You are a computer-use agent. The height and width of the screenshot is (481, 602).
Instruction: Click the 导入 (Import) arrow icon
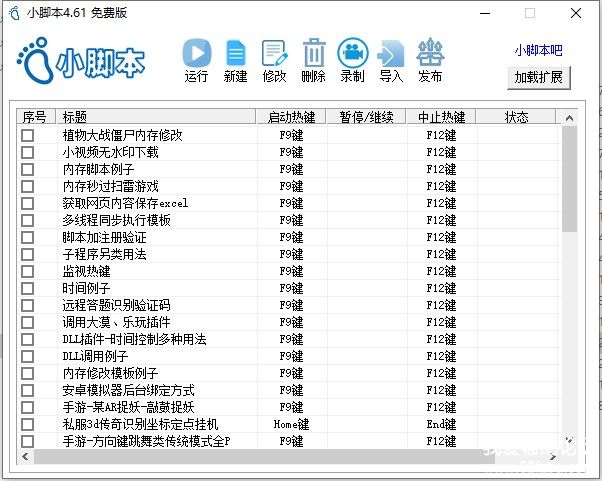point(391,53)
